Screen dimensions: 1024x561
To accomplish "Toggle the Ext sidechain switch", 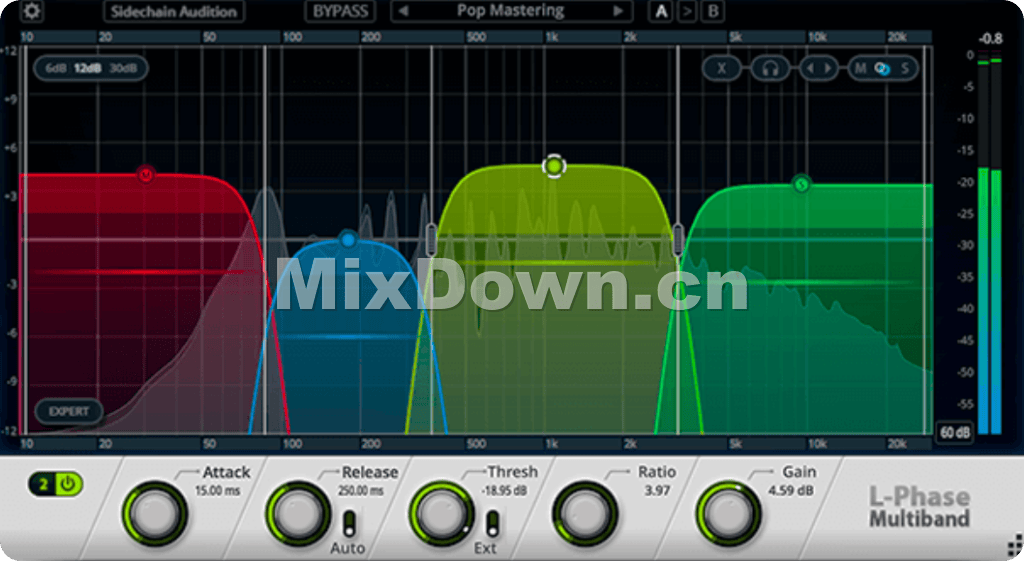I will (492, 523).
